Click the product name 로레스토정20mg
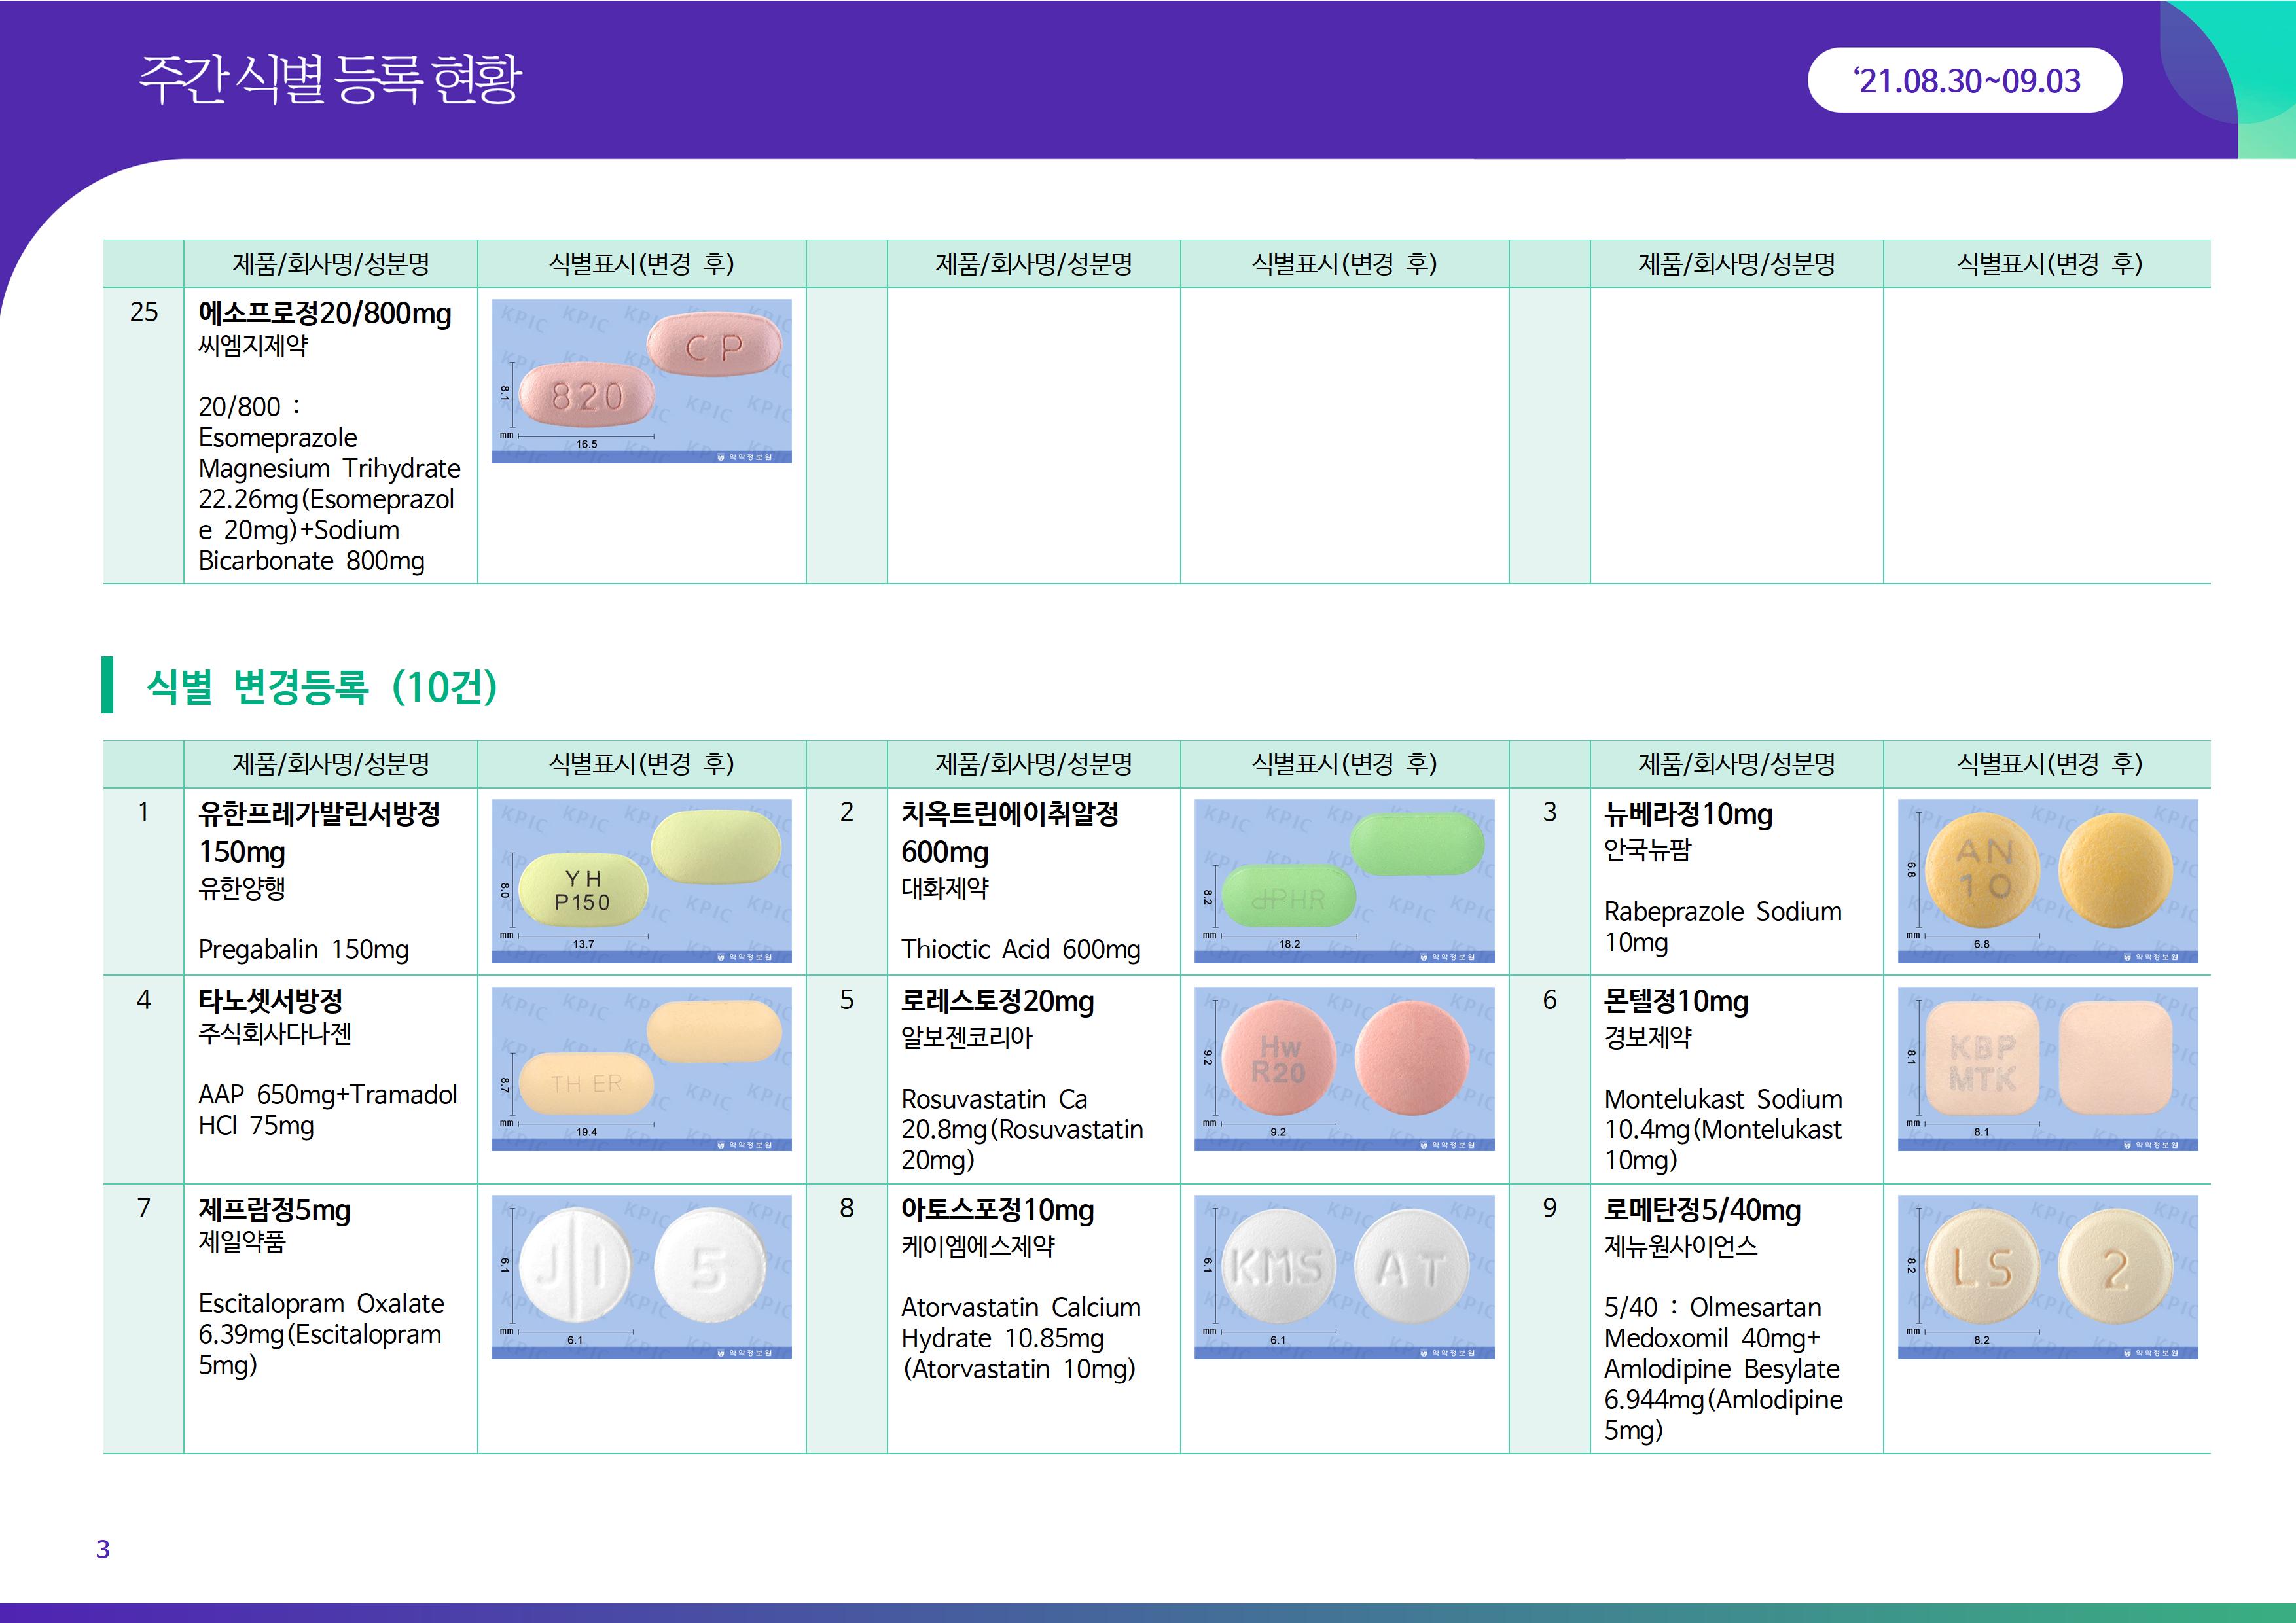 click(x=997, y=1001)
